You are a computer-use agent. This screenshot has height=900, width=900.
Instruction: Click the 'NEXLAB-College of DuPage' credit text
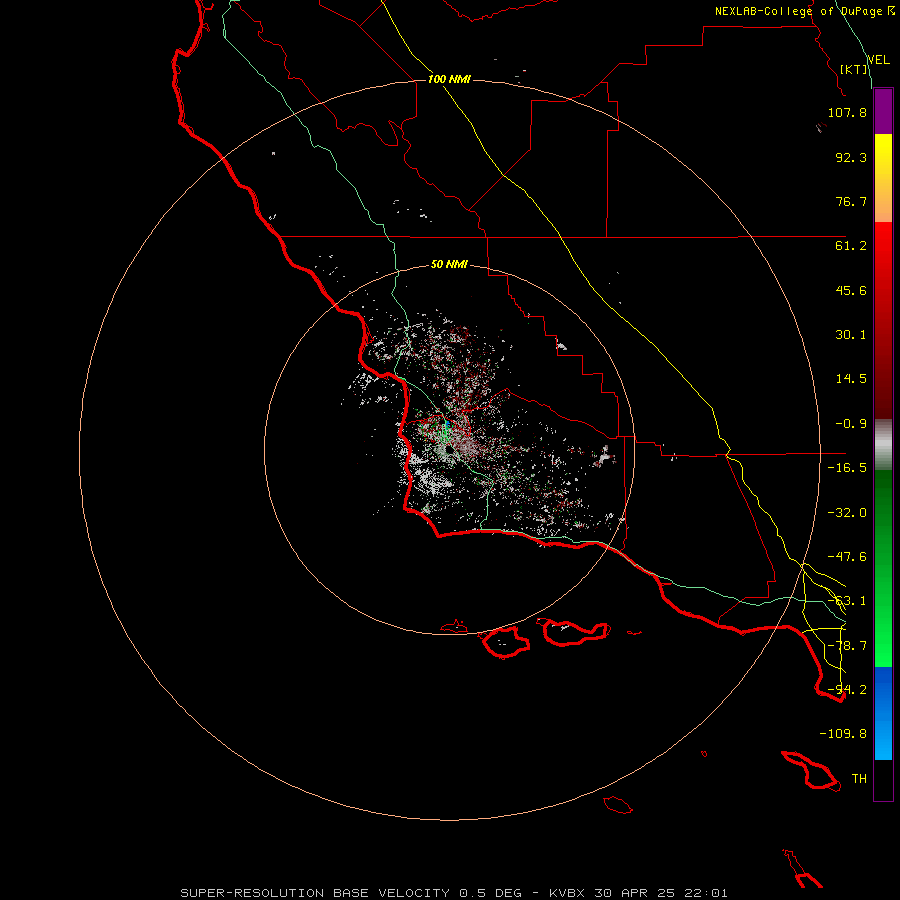(x=798, y=11)
